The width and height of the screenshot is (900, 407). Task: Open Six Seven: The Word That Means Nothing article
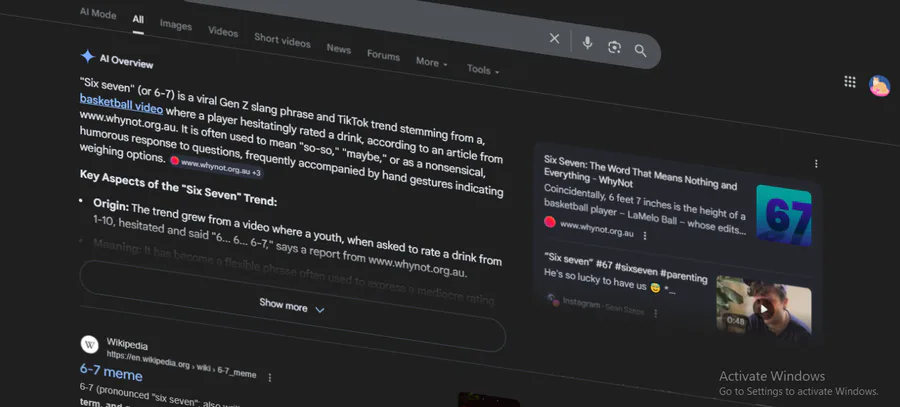tap(640, 170)
